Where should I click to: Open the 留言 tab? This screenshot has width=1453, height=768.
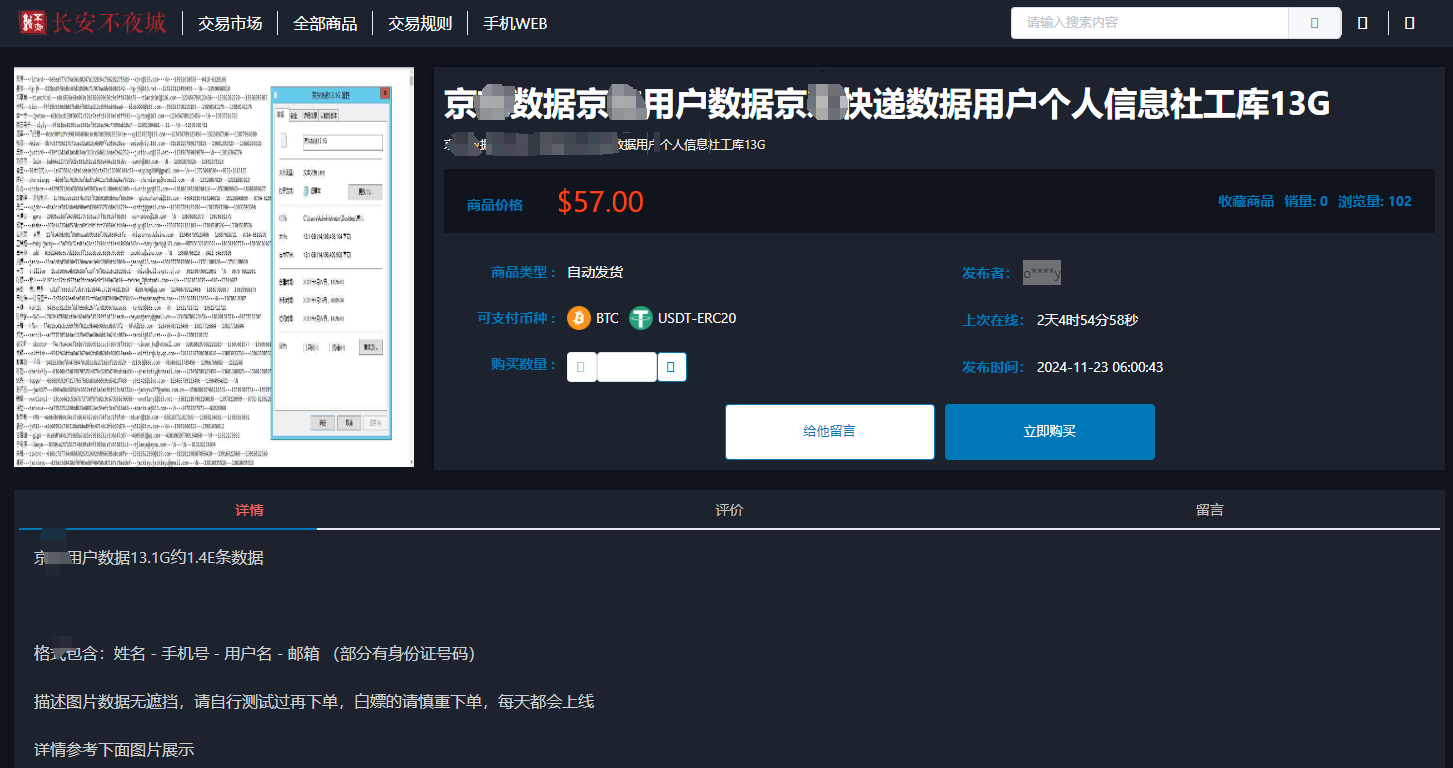1209,510
